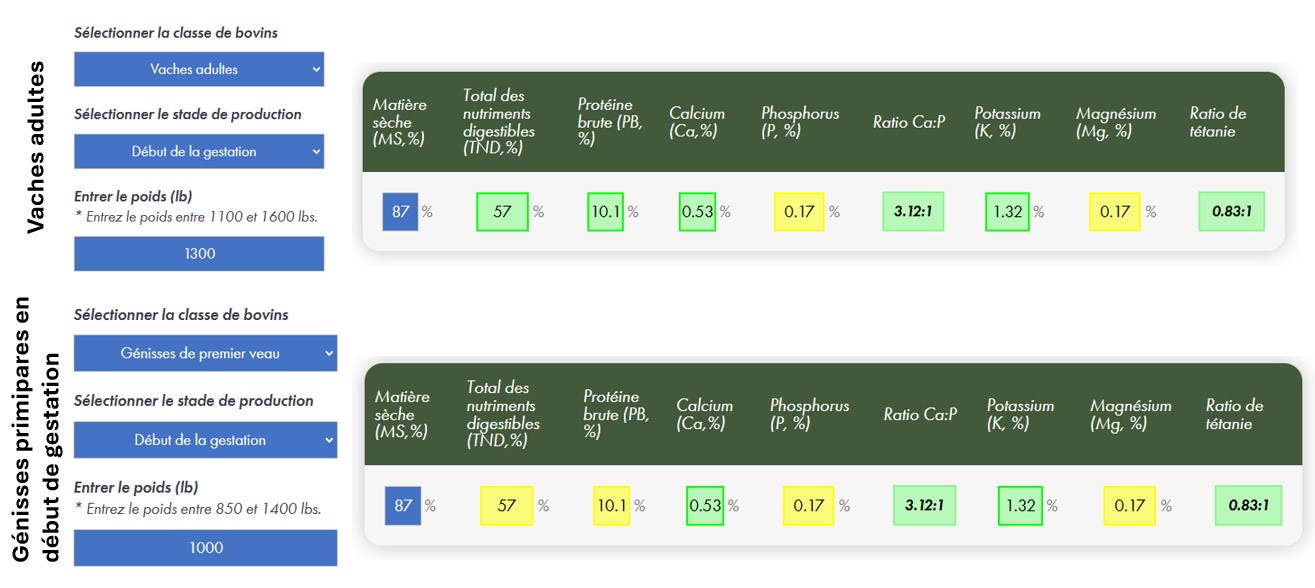Click the 0.53 calcium value in top table
This screenshot has width=1315, height=588.
[x=697, y=212]
